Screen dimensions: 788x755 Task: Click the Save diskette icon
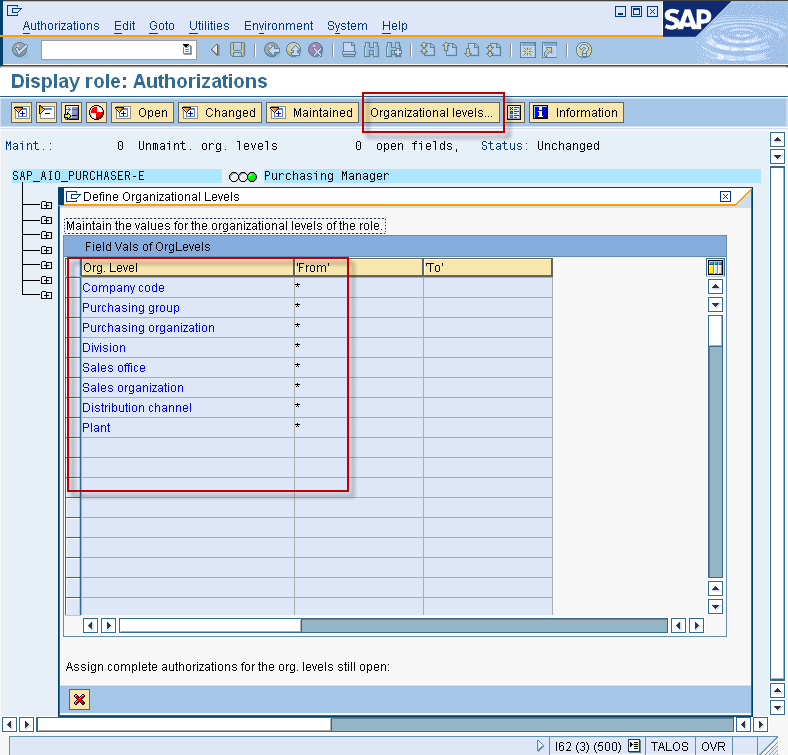tap(237, 50)
